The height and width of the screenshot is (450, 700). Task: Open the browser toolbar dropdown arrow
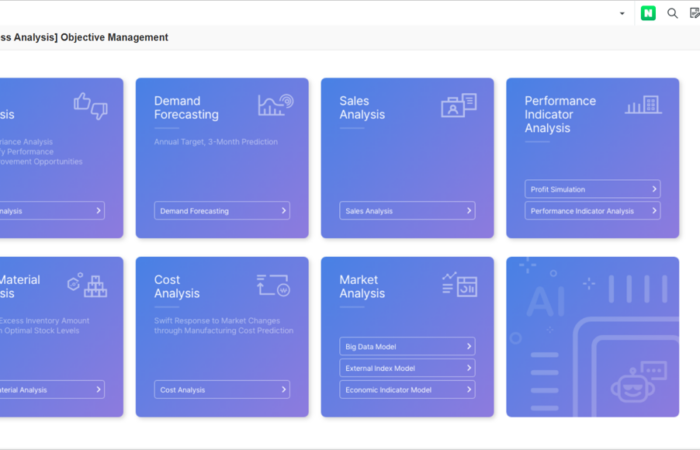pos(622,13)
